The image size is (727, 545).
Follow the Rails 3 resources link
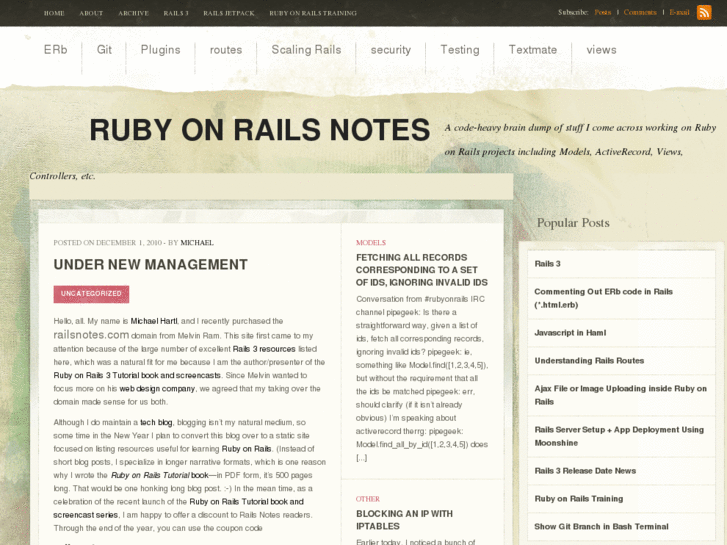tap(264, 349)
